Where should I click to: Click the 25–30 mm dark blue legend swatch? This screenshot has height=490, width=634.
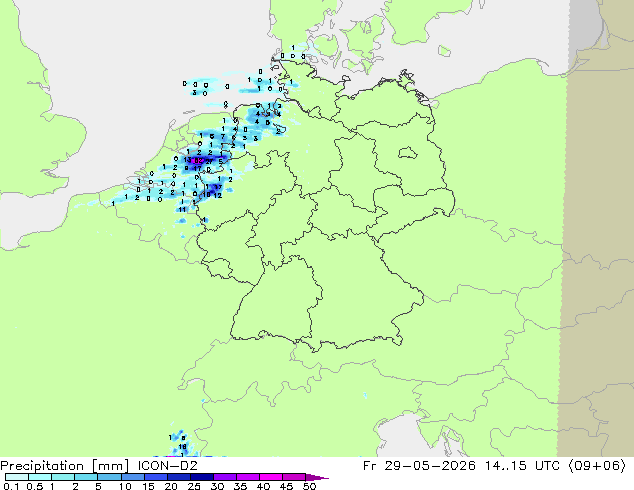[x=201, y=477]
